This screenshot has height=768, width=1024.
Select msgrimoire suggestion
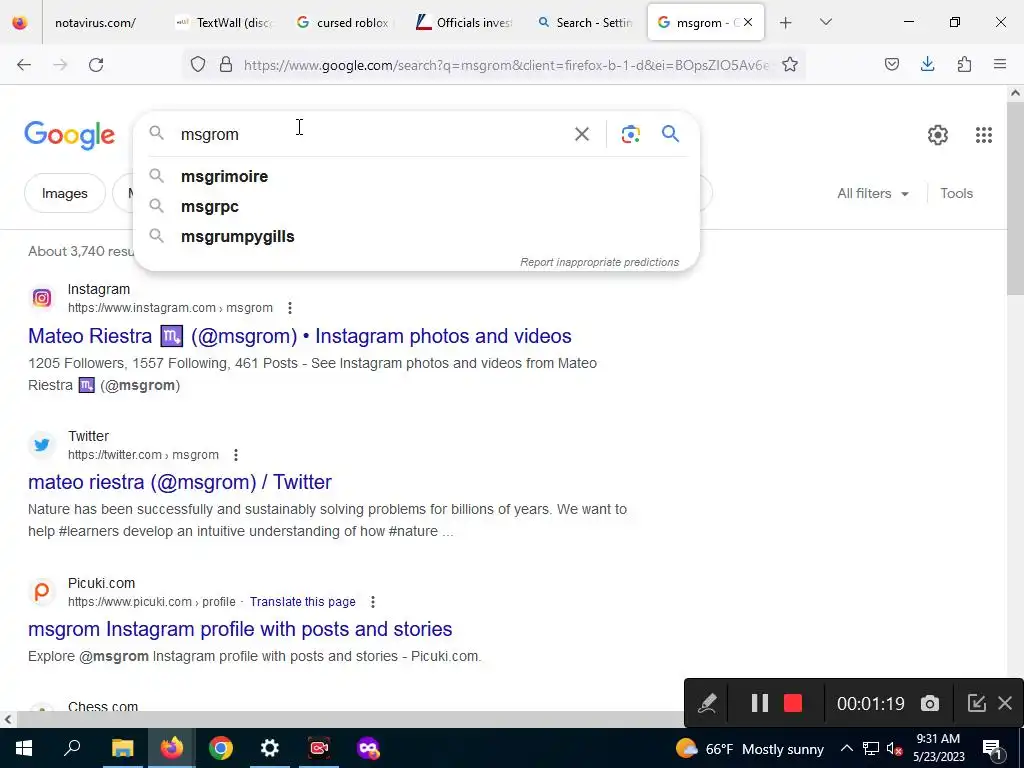(x=417, y=176)
